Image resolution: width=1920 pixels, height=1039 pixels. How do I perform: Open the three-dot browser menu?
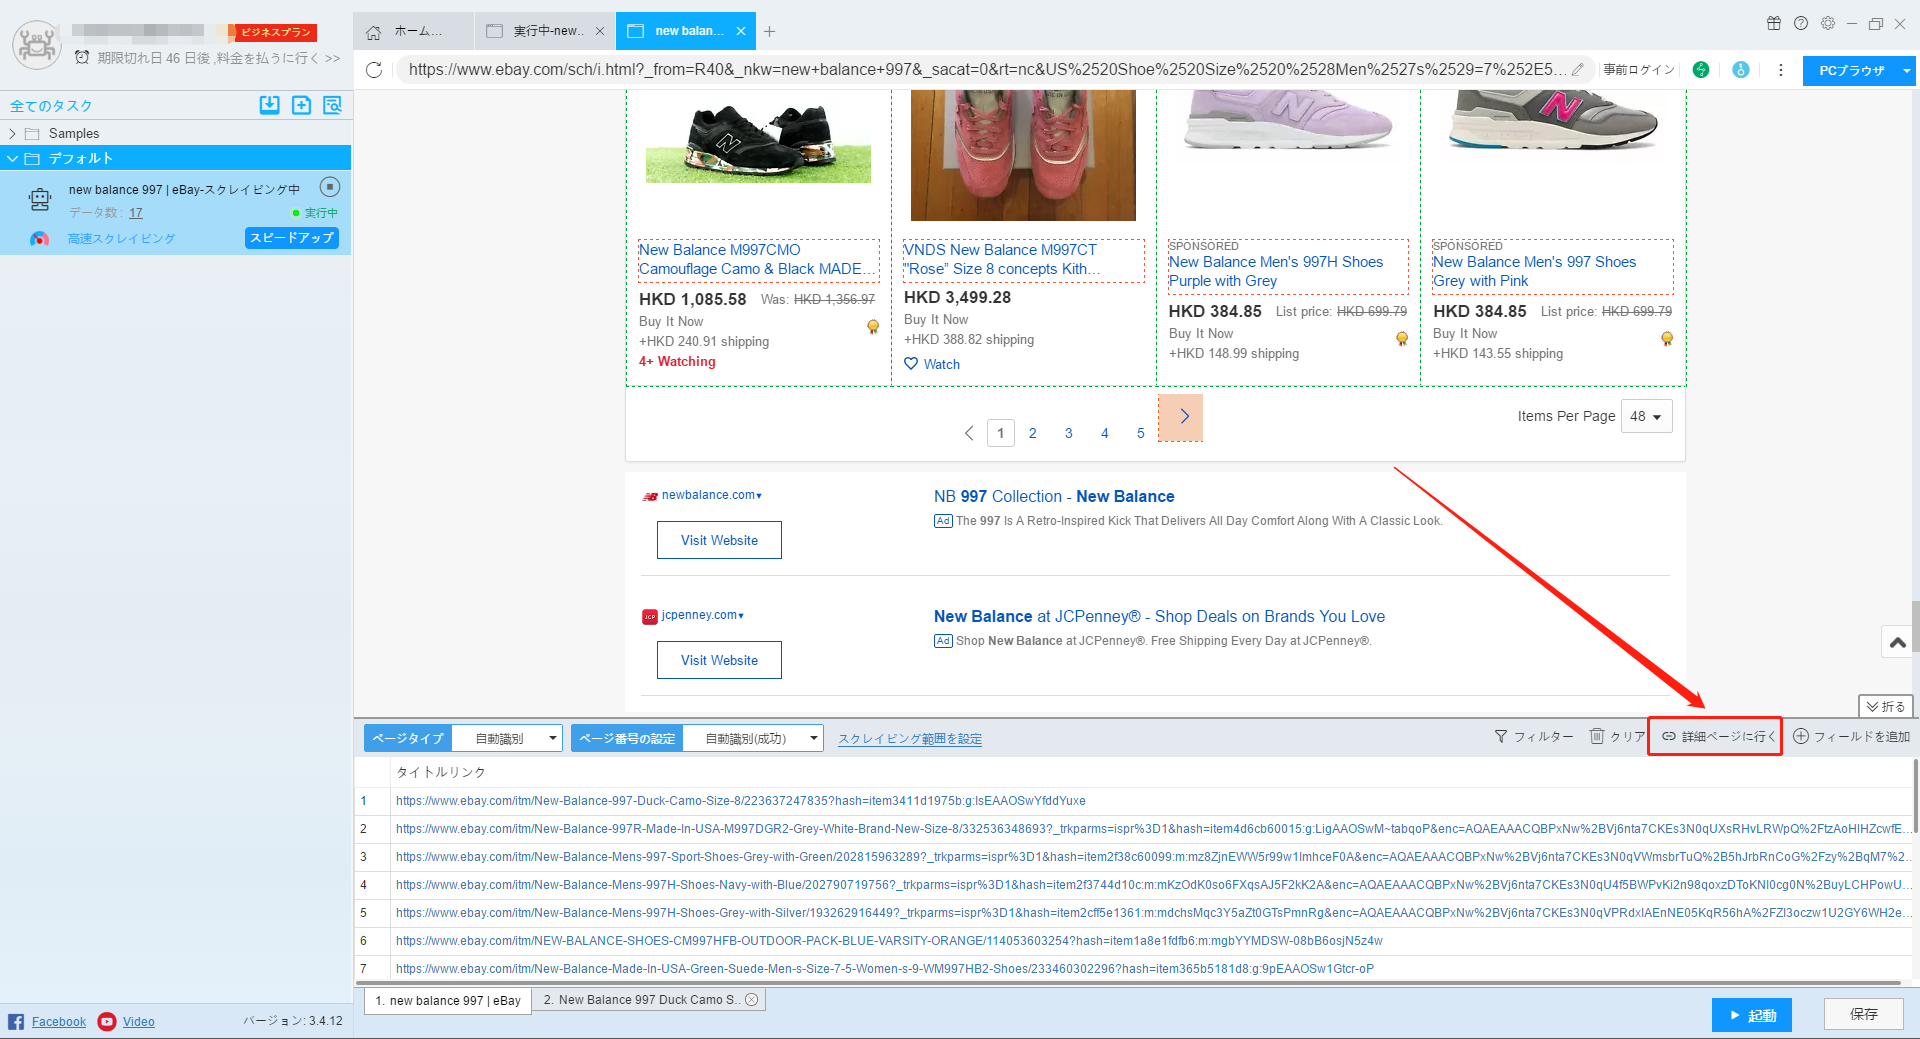(x=1781, y=70)
